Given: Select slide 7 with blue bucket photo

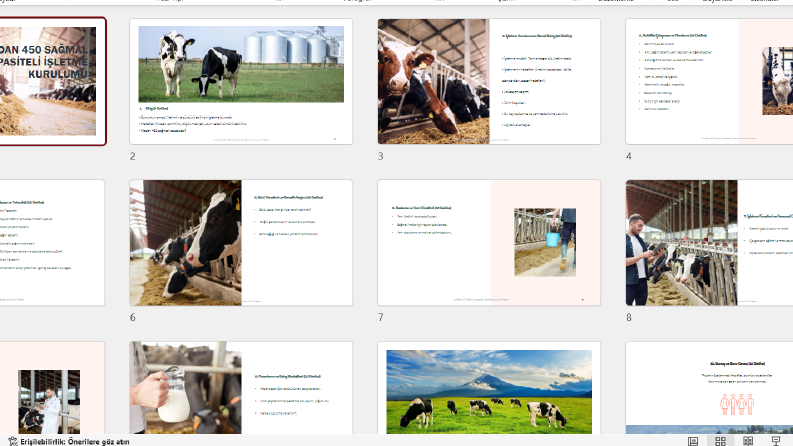Looking at the screenshot, I should tap(489, 243).
